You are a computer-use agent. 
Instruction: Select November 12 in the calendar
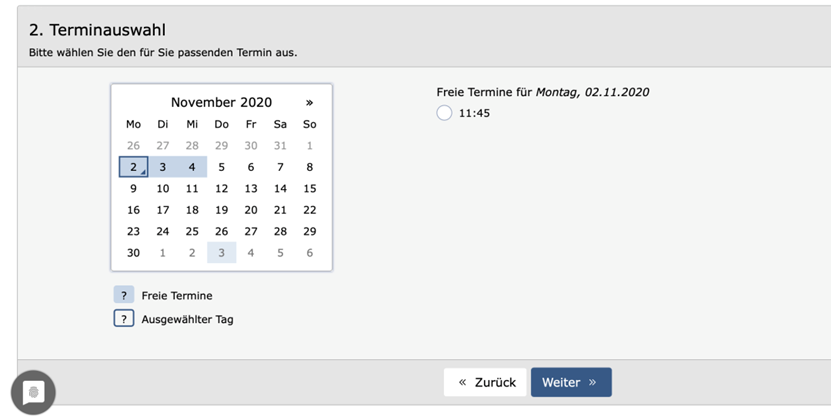[x=222, y=189]
